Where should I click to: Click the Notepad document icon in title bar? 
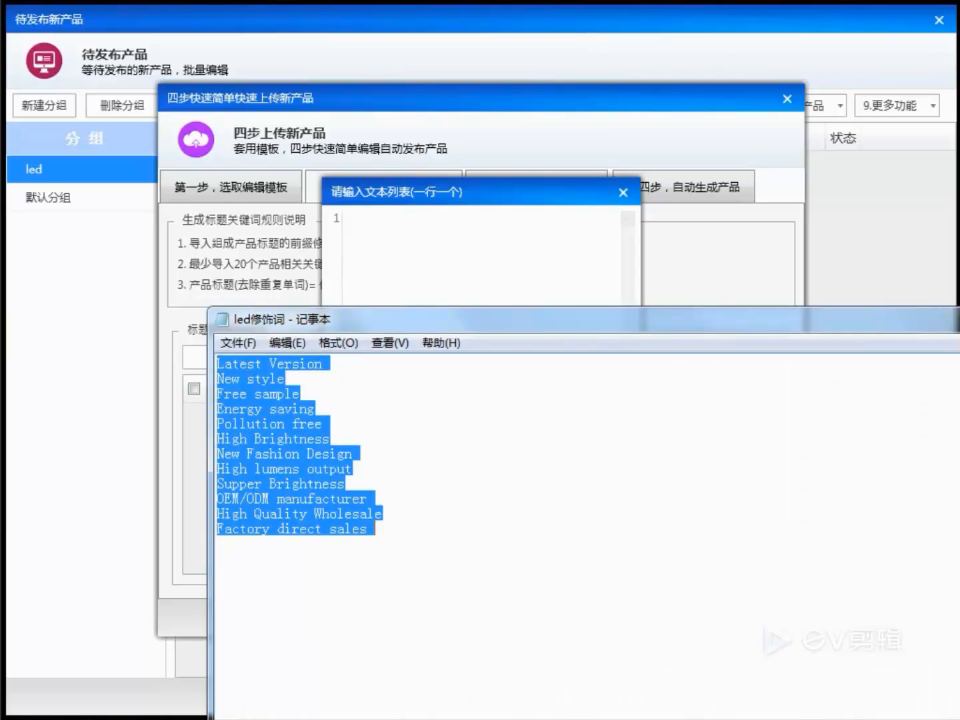click(x=222, y=319)
